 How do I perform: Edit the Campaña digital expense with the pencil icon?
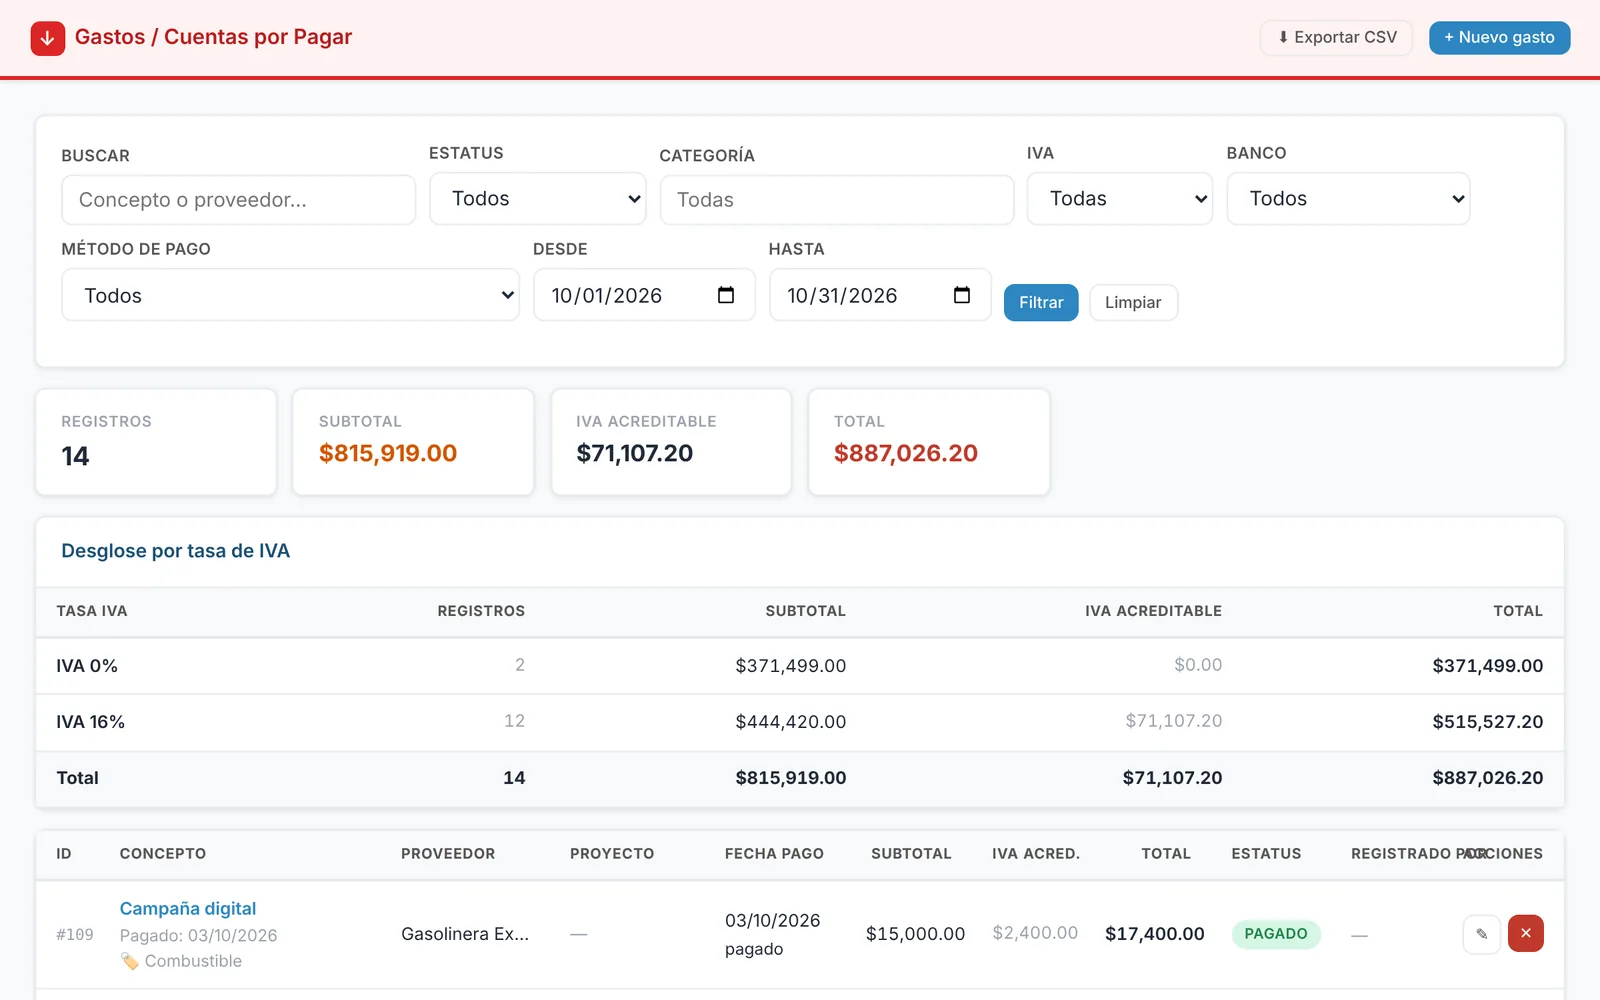(x=1481, y=934)
